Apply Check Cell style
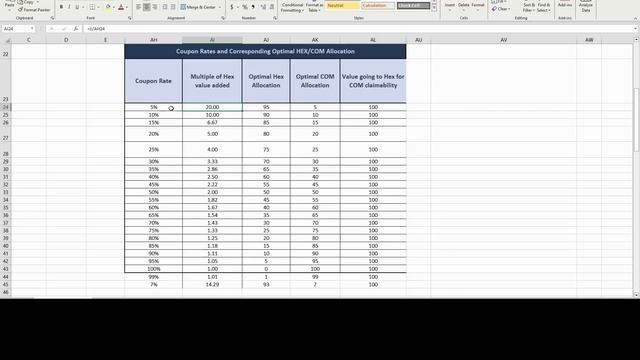 coord(413,6)
